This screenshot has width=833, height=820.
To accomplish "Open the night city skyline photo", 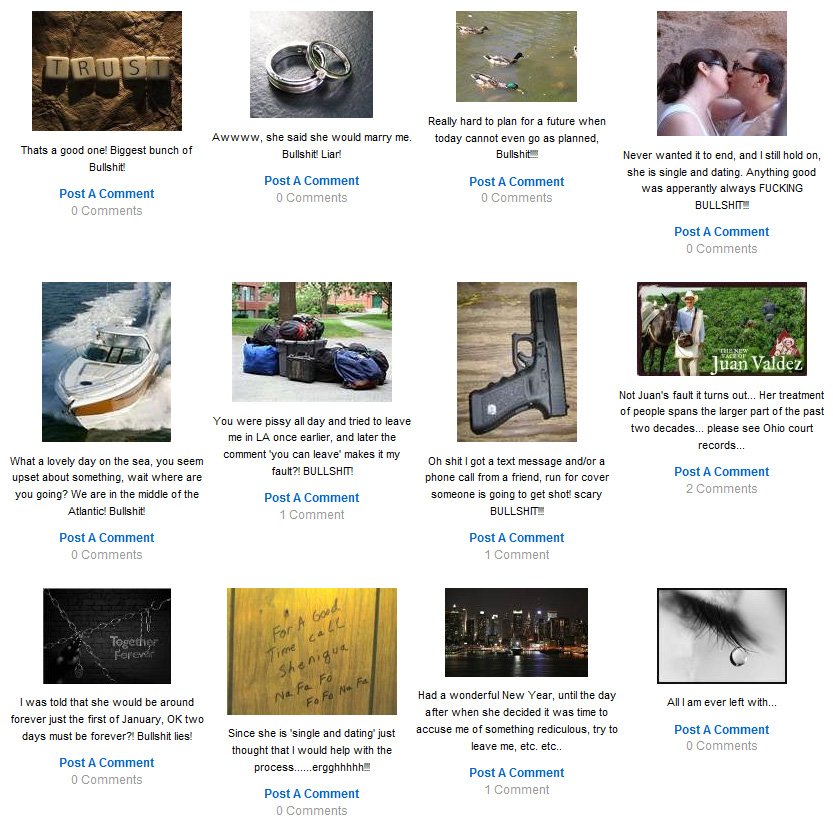I will [516, 632].
